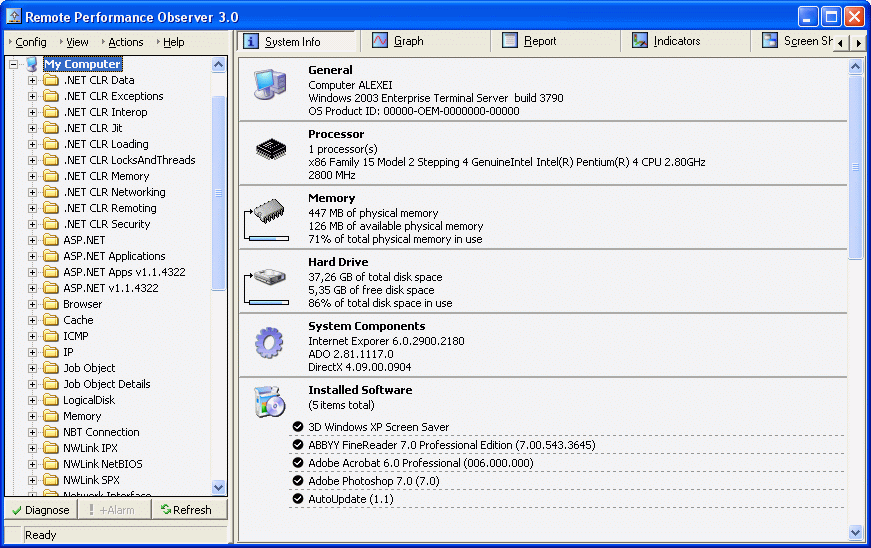
Task: Expand the Job Object Details node
Action: click(32, 384)
